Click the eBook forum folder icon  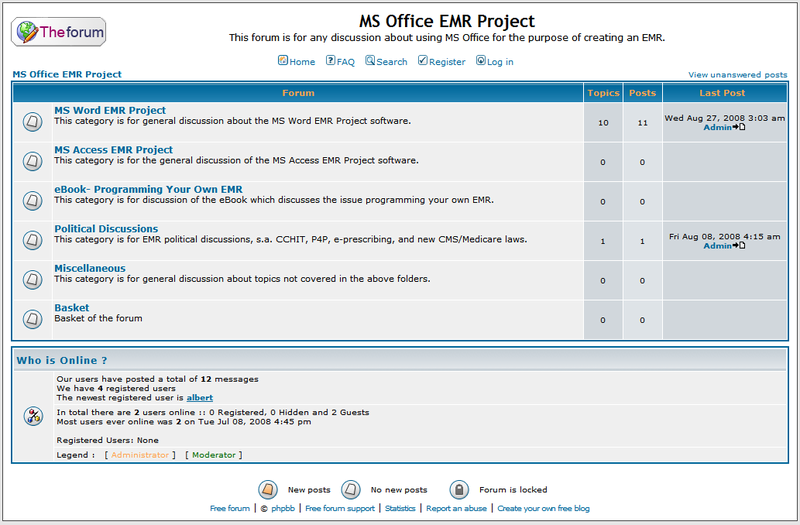point(33,201)
